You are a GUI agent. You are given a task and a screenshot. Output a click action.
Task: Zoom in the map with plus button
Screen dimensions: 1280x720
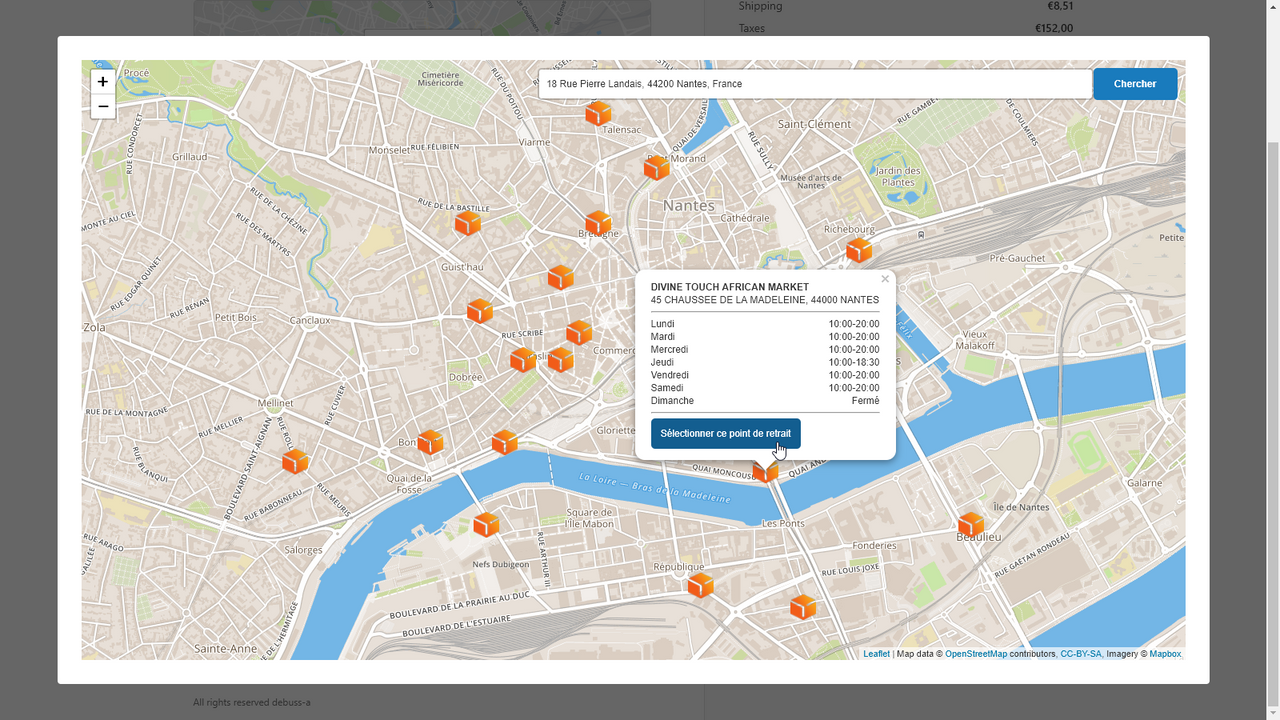pyautogui.click(x=103, y=82)
